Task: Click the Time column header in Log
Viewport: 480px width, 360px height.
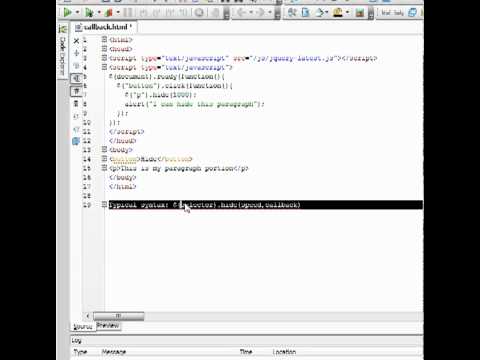Action: coord(246,352)
